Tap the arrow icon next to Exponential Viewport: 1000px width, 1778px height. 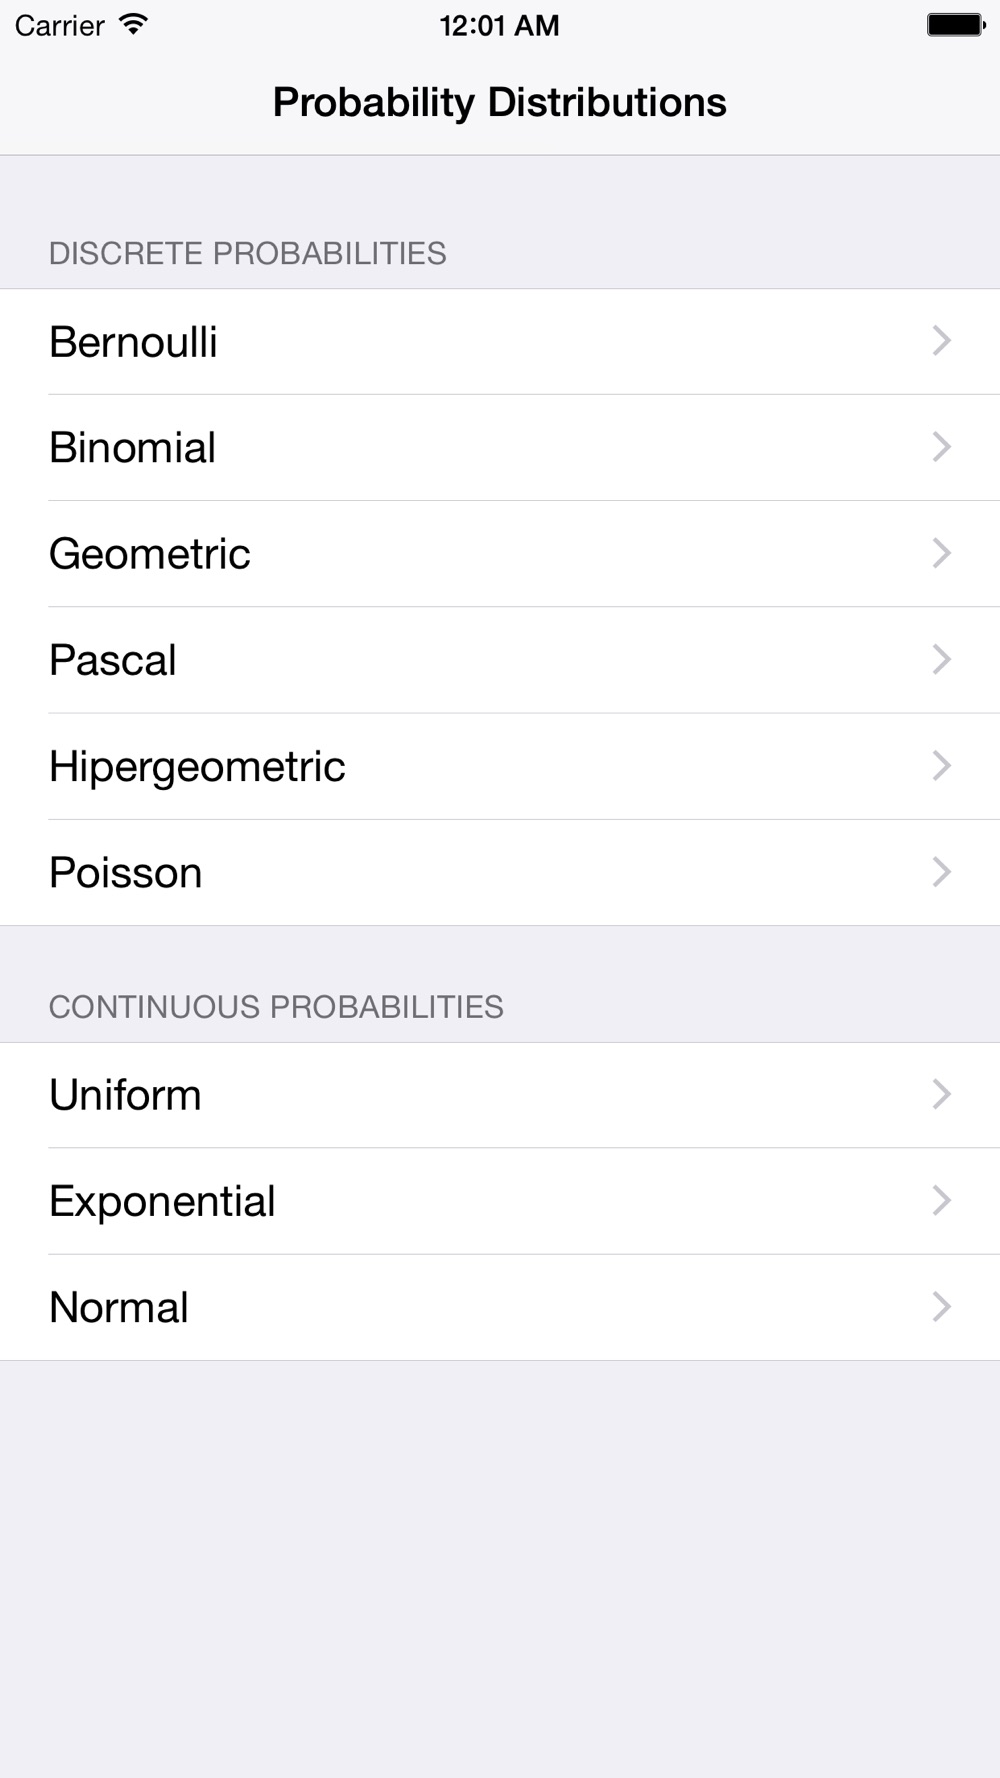[941, 1200]
